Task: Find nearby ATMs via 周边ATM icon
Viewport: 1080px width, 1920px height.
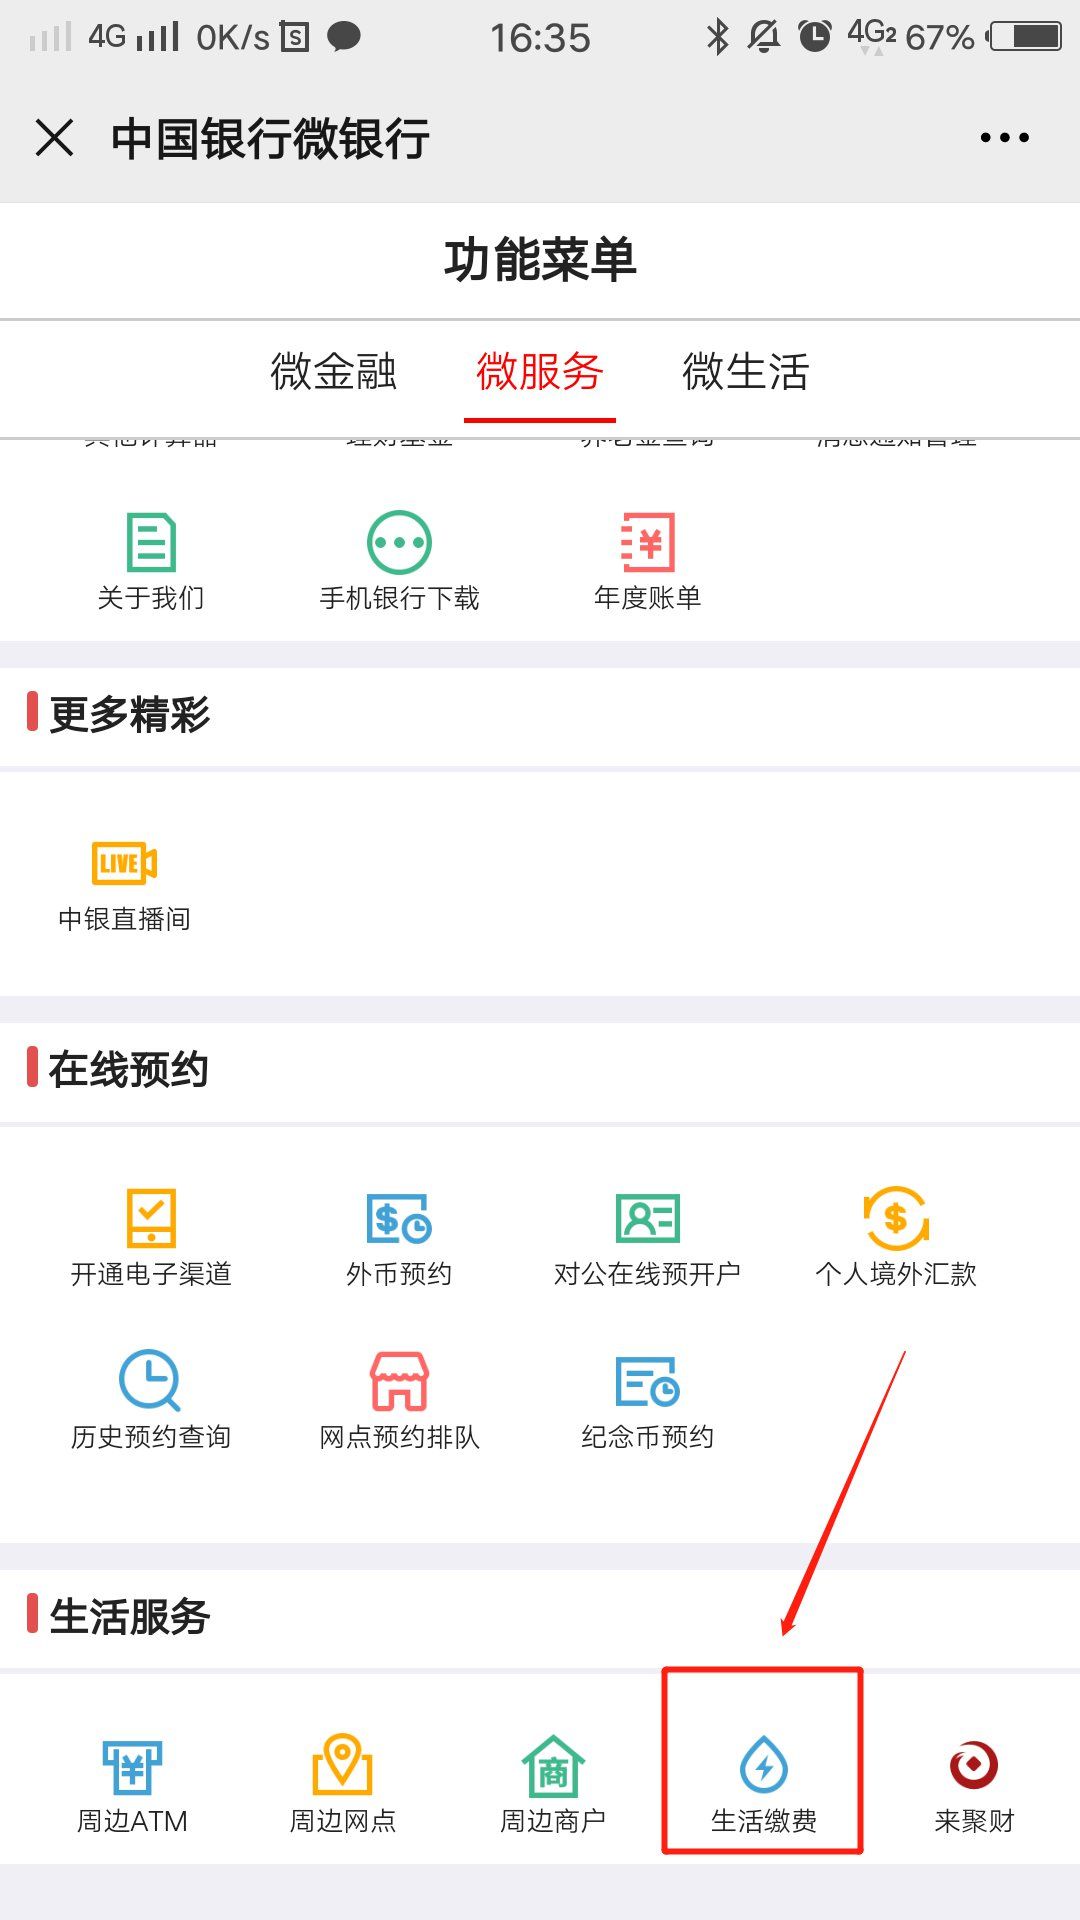Action: click(x=132, y=1766)
